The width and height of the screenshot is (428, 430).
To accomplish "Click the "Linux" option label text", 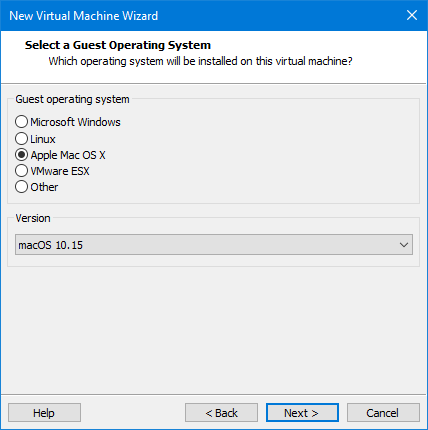I will 43,139.
